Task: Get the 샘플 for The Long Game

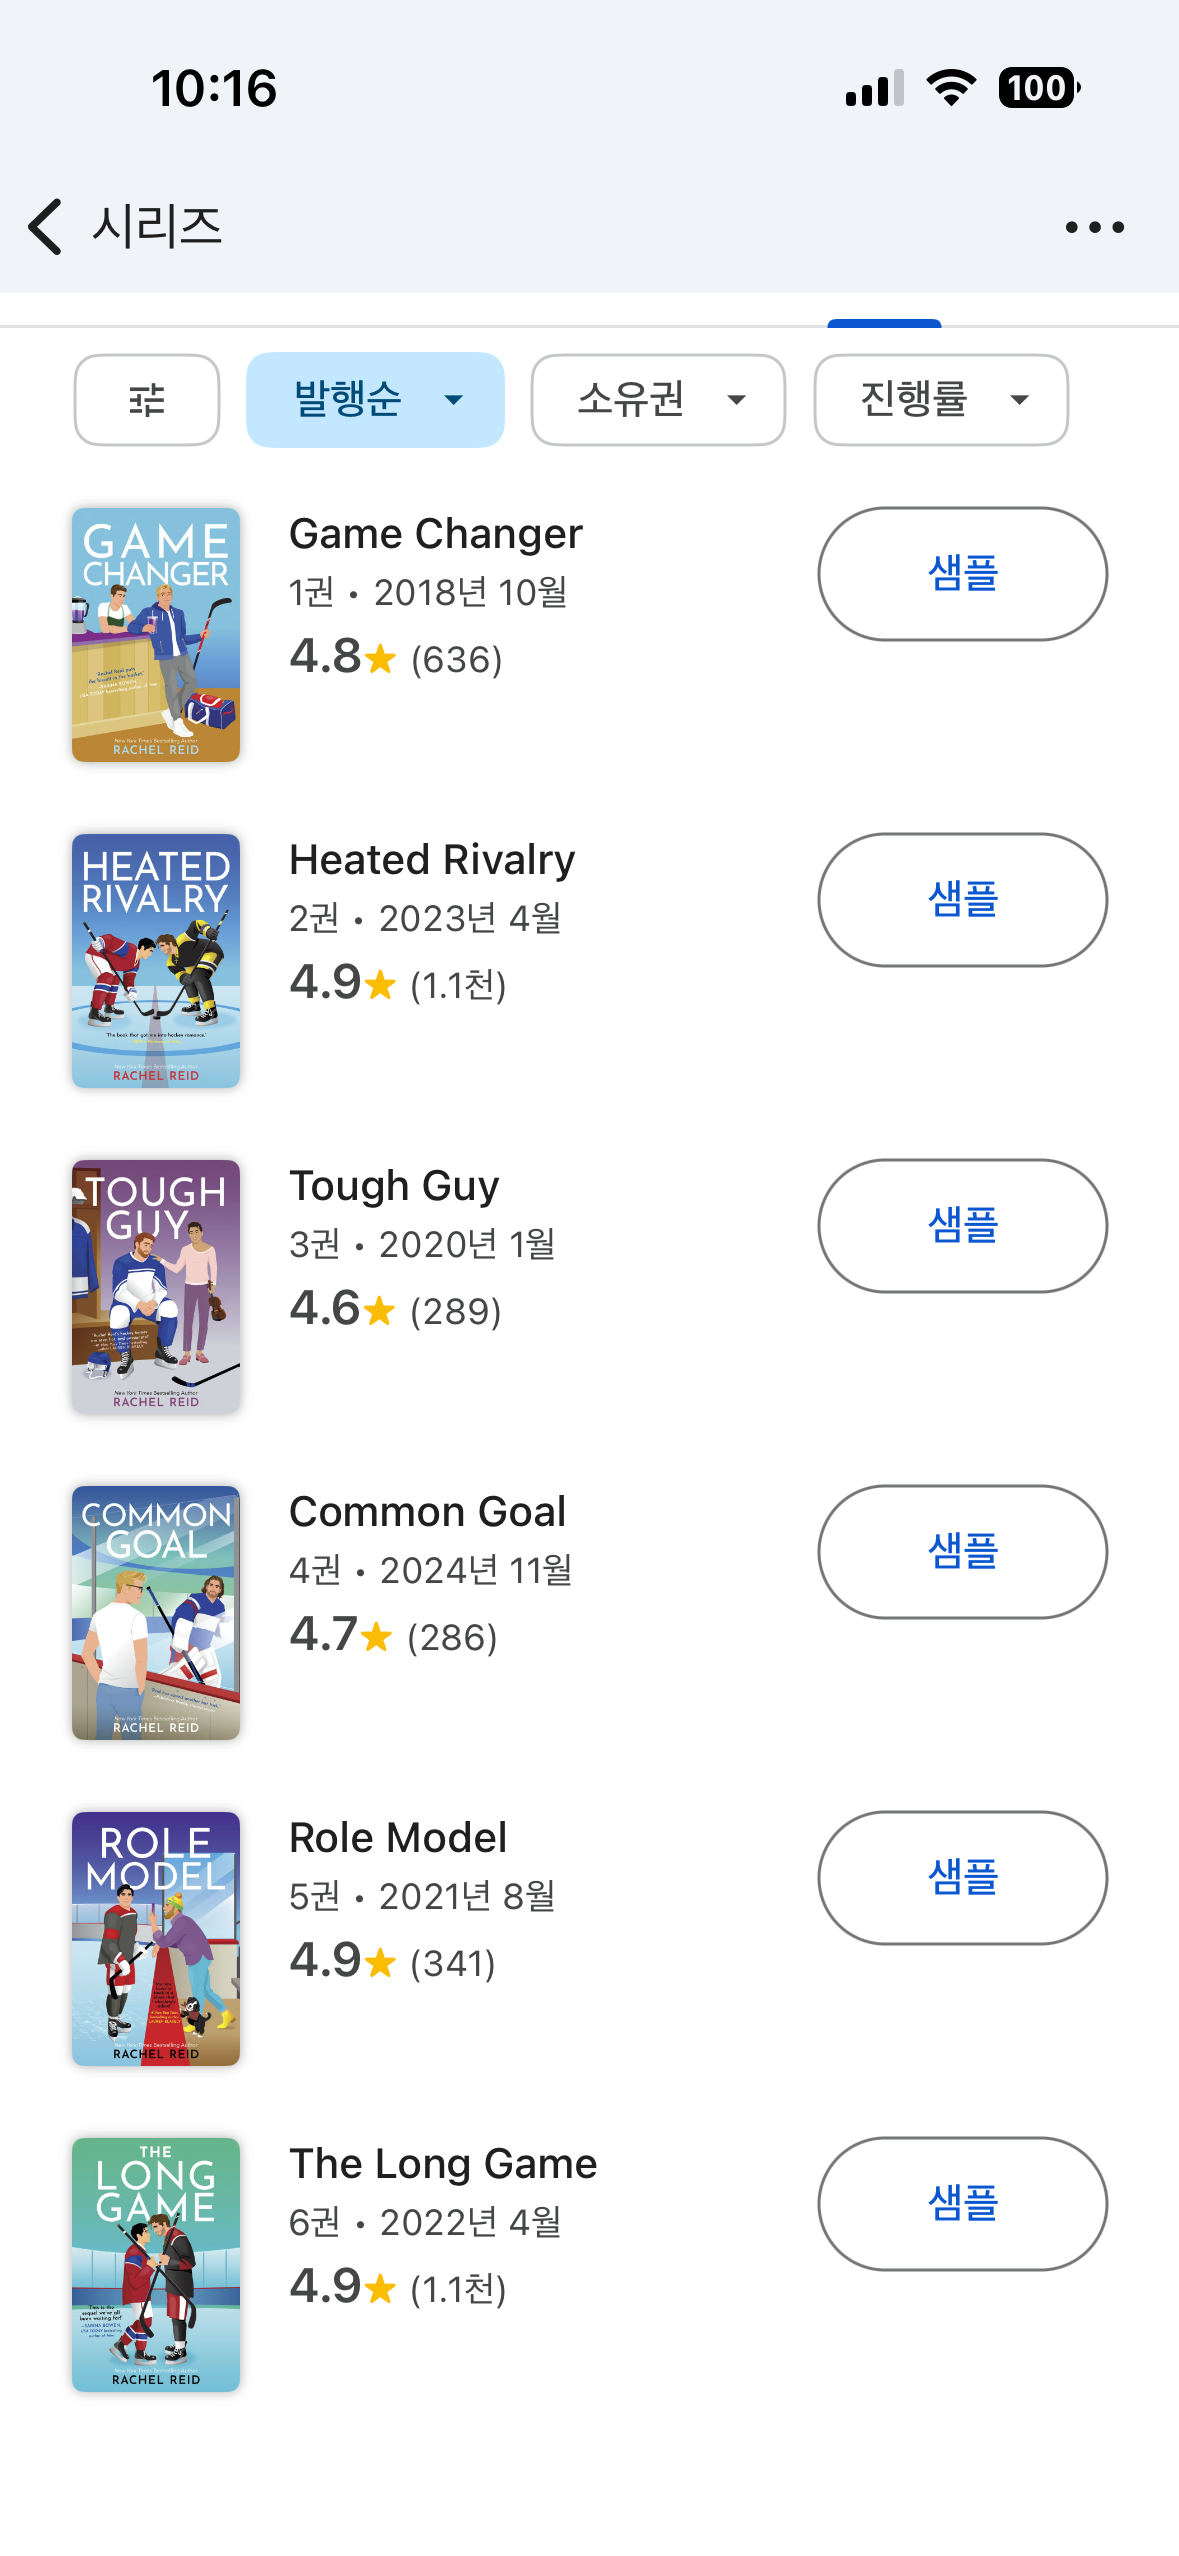Action: (x=962, y=2204)
